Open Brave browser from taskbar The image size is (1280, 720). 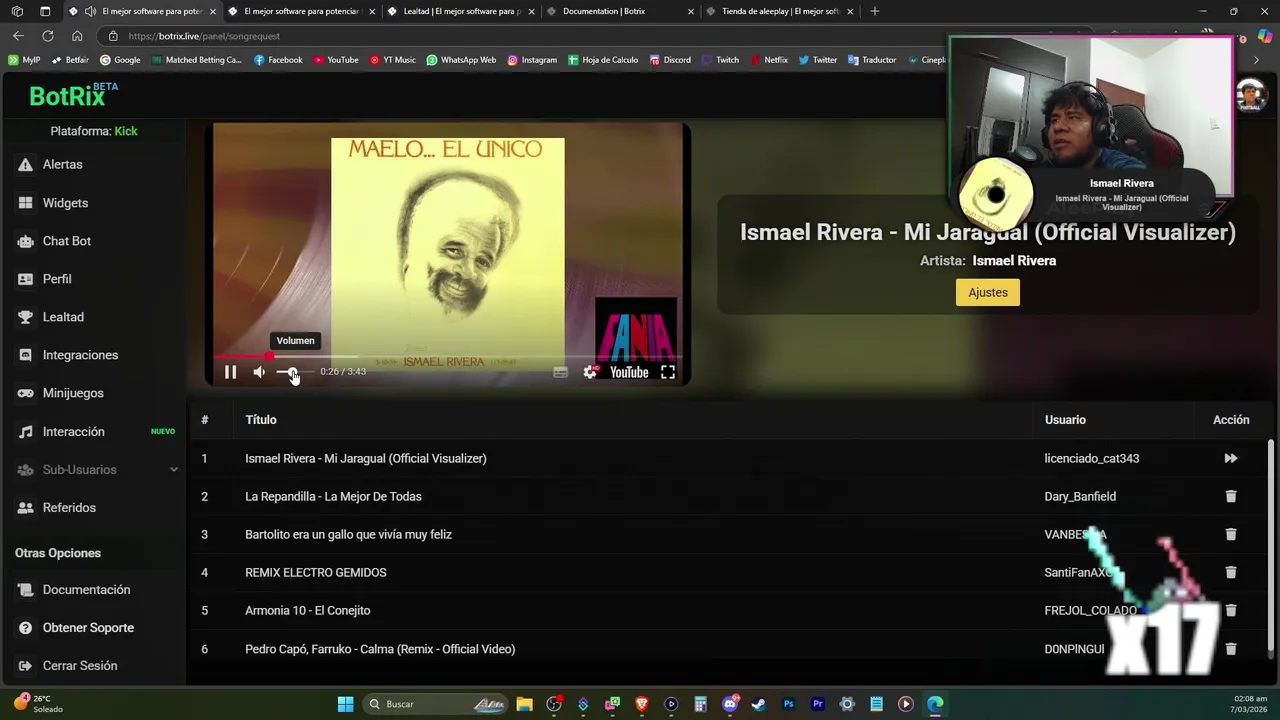coord(642,704)
